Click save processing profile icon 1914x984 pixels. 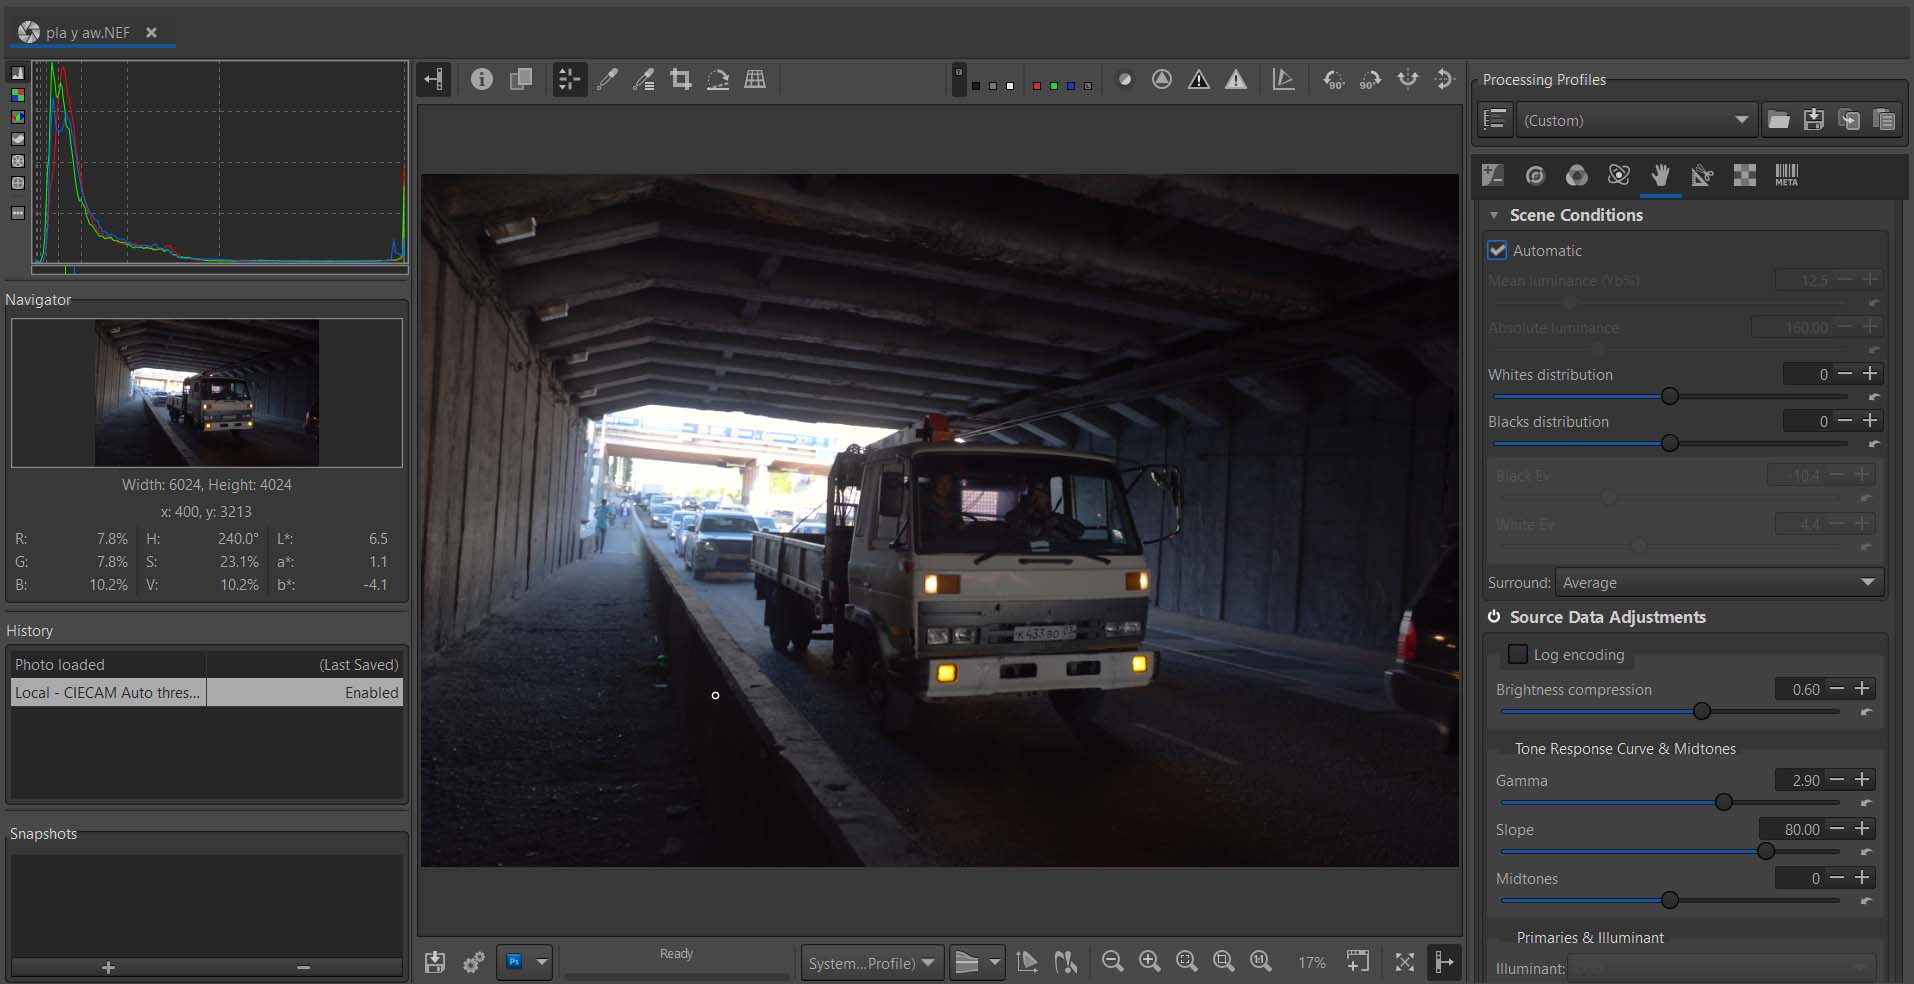[1813, 120]
